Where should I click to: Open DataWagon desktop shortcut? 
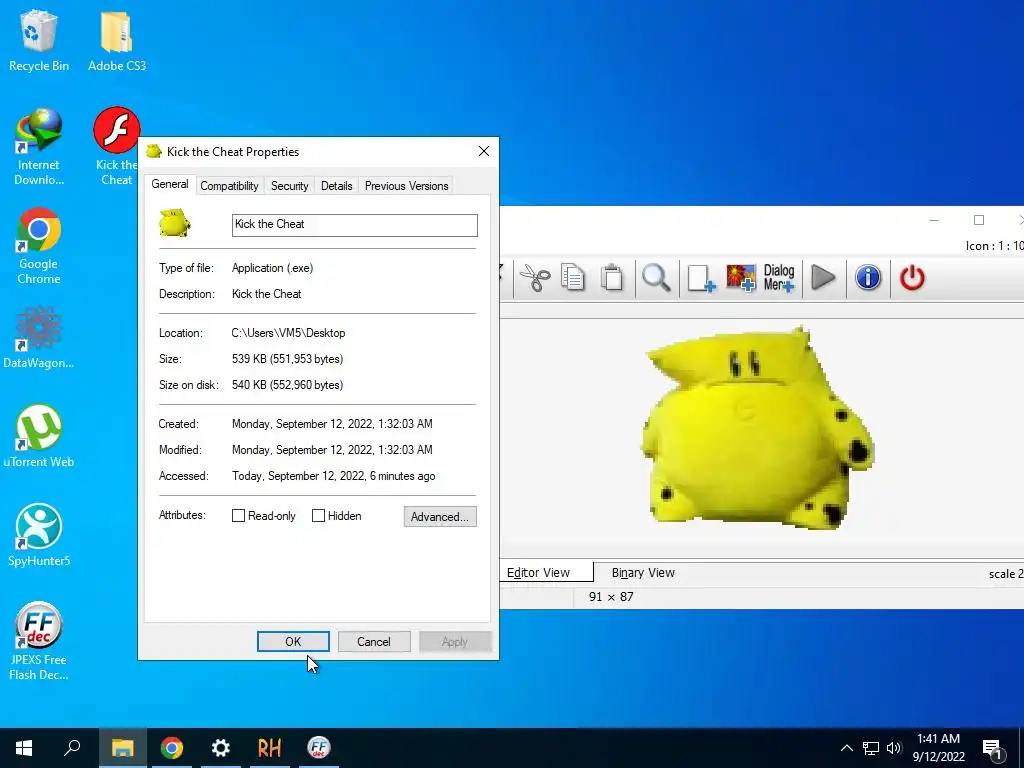(39, 337)
